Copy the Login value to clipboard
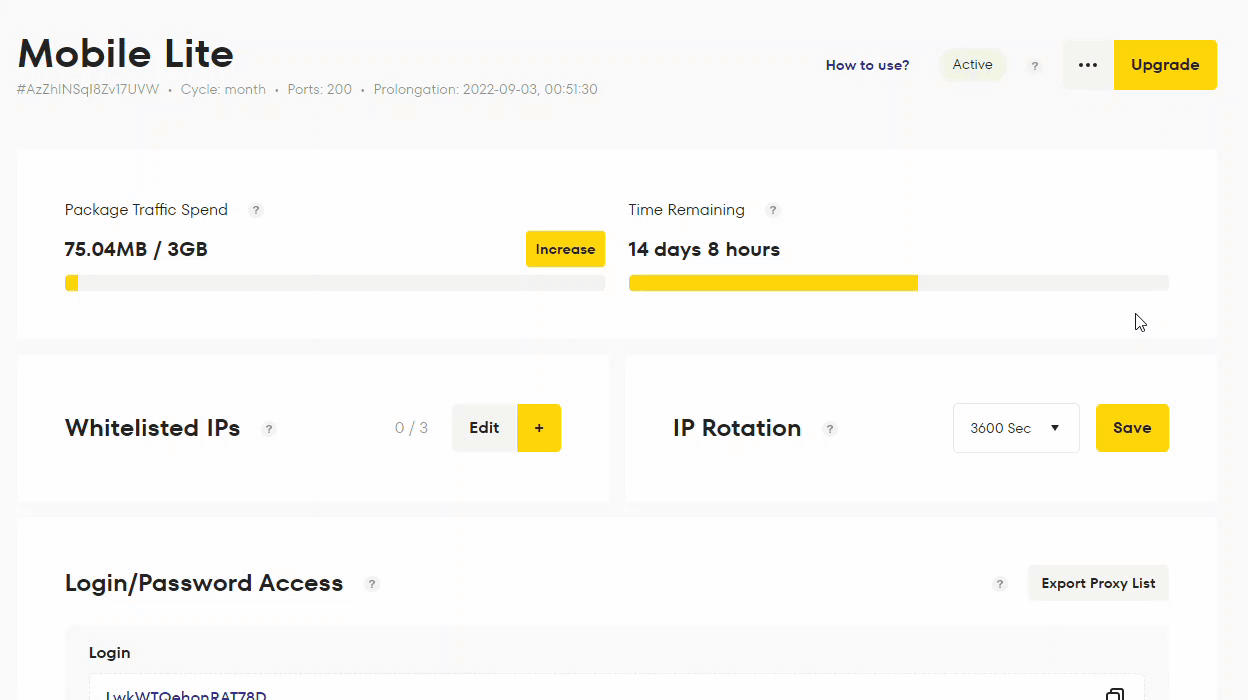The image size is (1248, 700). (x=1116, y=693)
